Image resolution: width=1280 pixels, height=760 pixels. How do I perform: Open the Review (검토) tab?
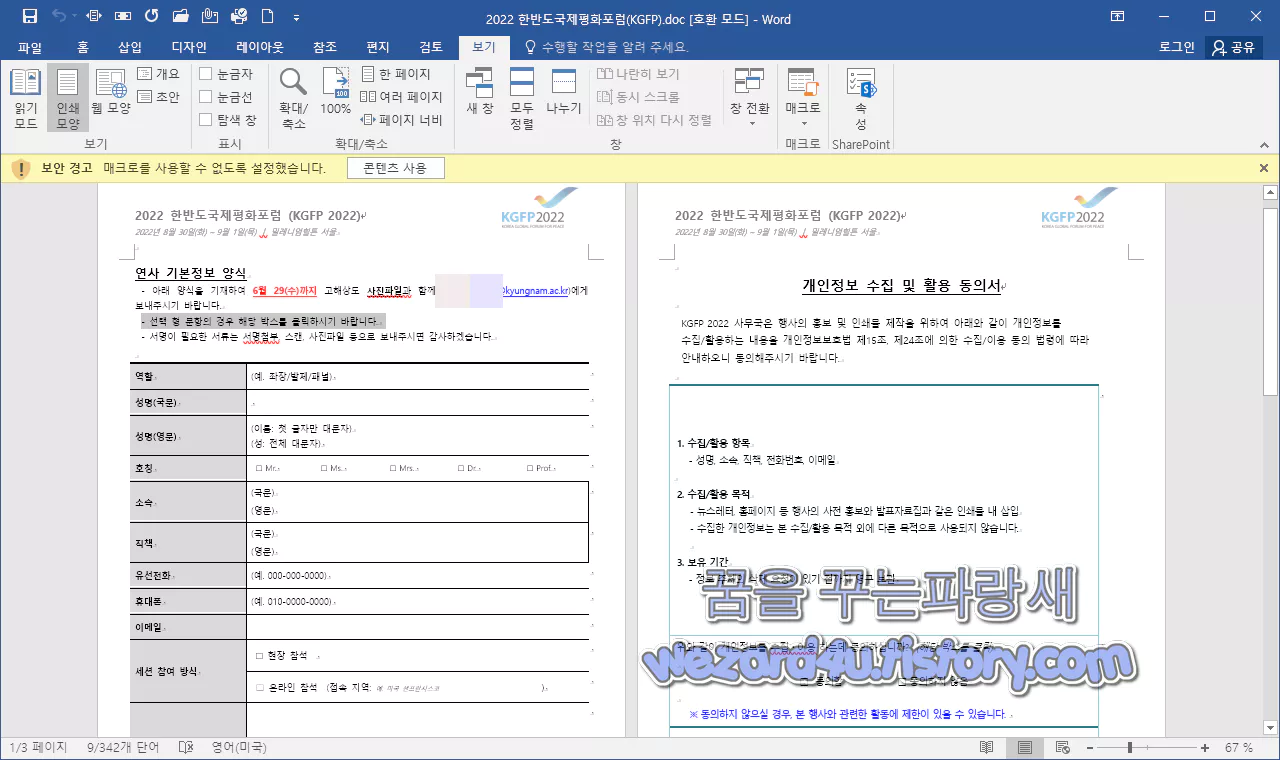click(x=431, y=47)
